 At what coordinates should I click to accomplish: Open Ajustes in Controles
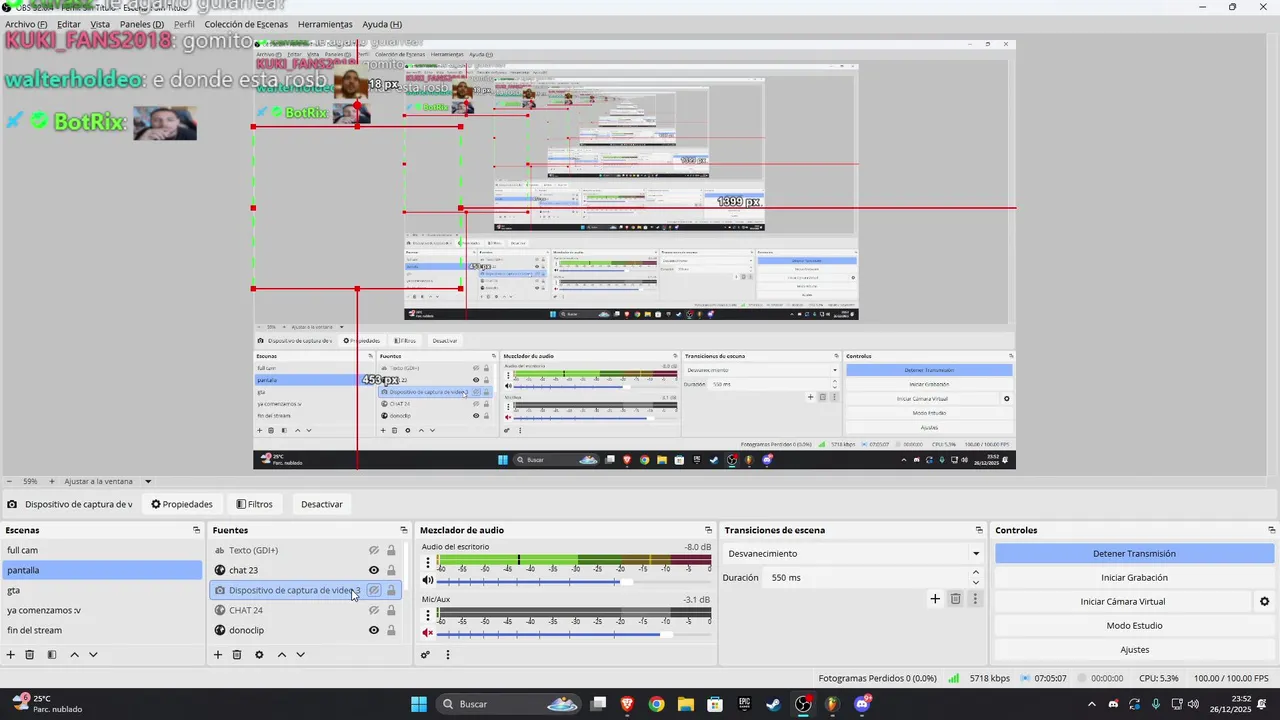pyautogui.click(x=1134, y=650)
